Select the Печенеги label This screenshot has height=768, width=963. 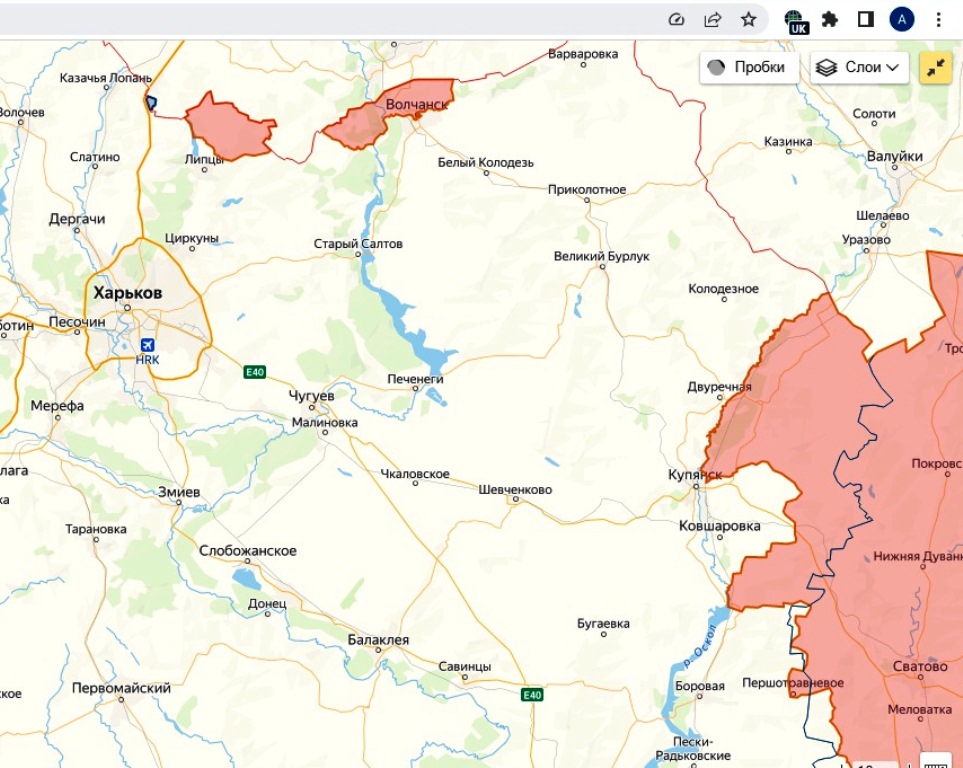click(x=415, y=378)
